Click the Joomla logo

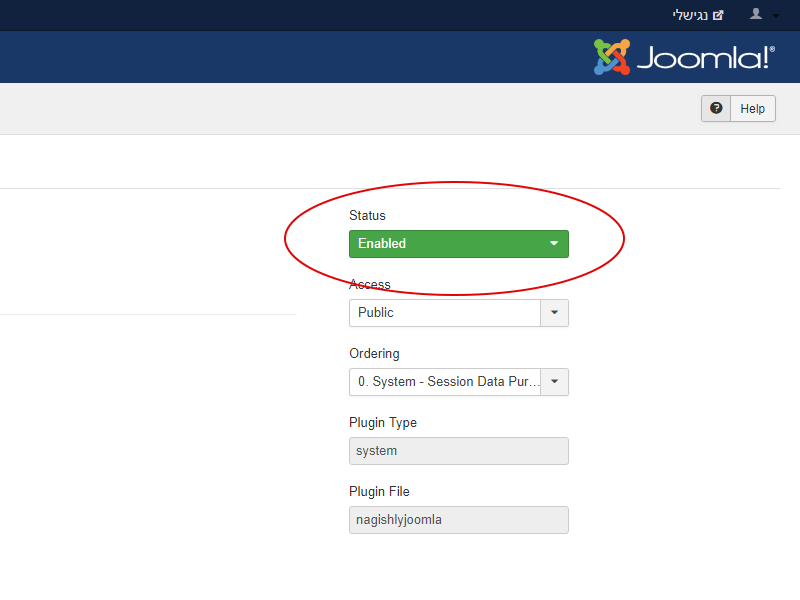point(684,57)
